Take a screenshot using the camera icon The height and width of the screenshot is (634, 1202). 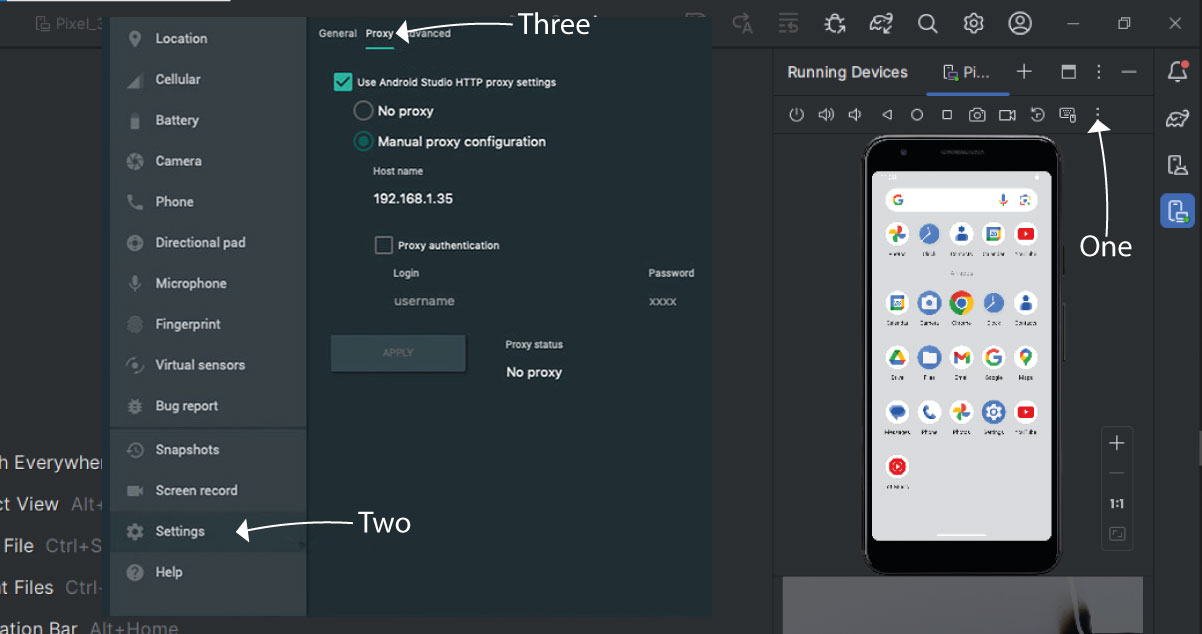pyautogui.click(x=977, y=114)
